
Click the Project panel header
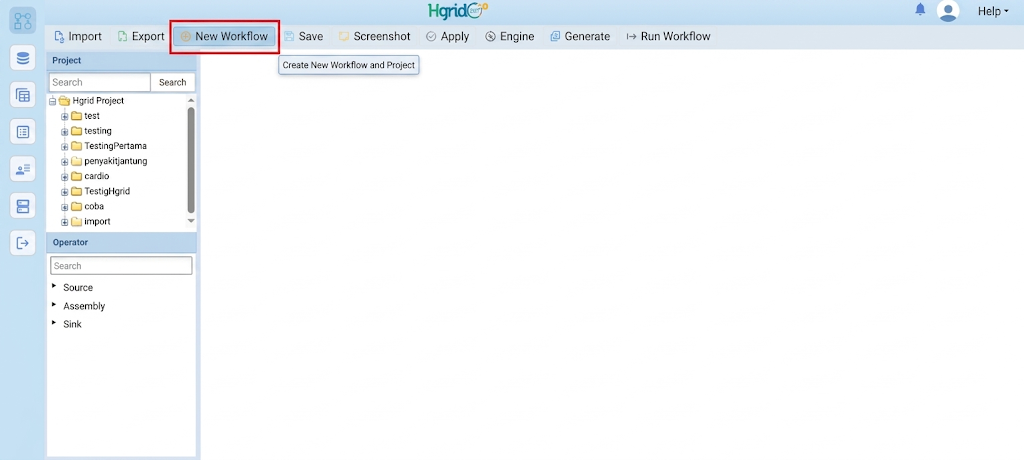point(121,61)
